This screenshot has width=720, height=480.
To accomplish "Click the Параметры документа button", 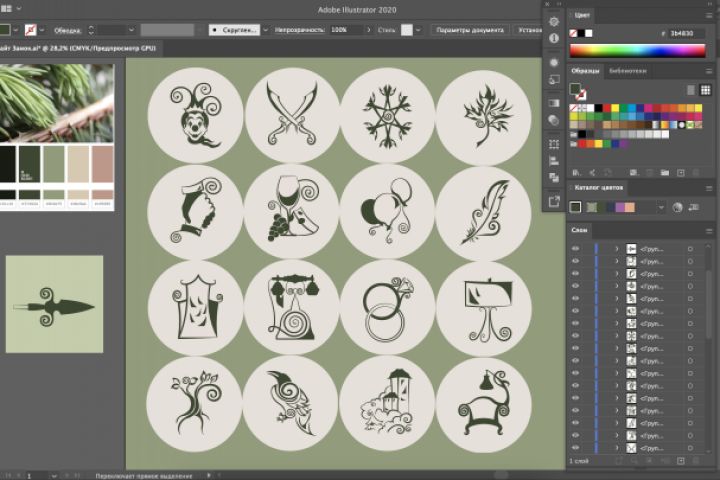I will coord(470,30).
